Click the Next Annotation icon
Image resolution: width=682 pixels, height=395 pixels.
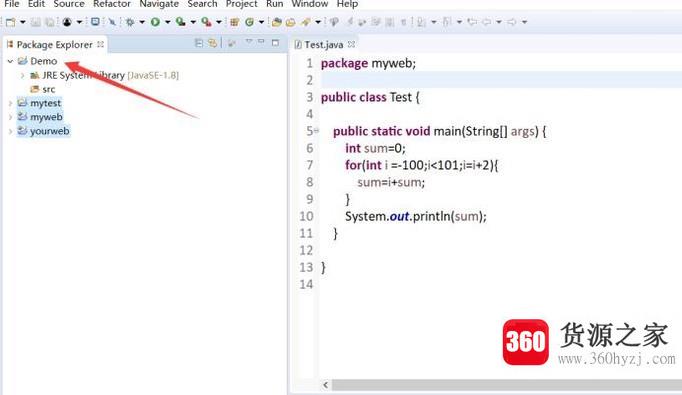[421, 22]
